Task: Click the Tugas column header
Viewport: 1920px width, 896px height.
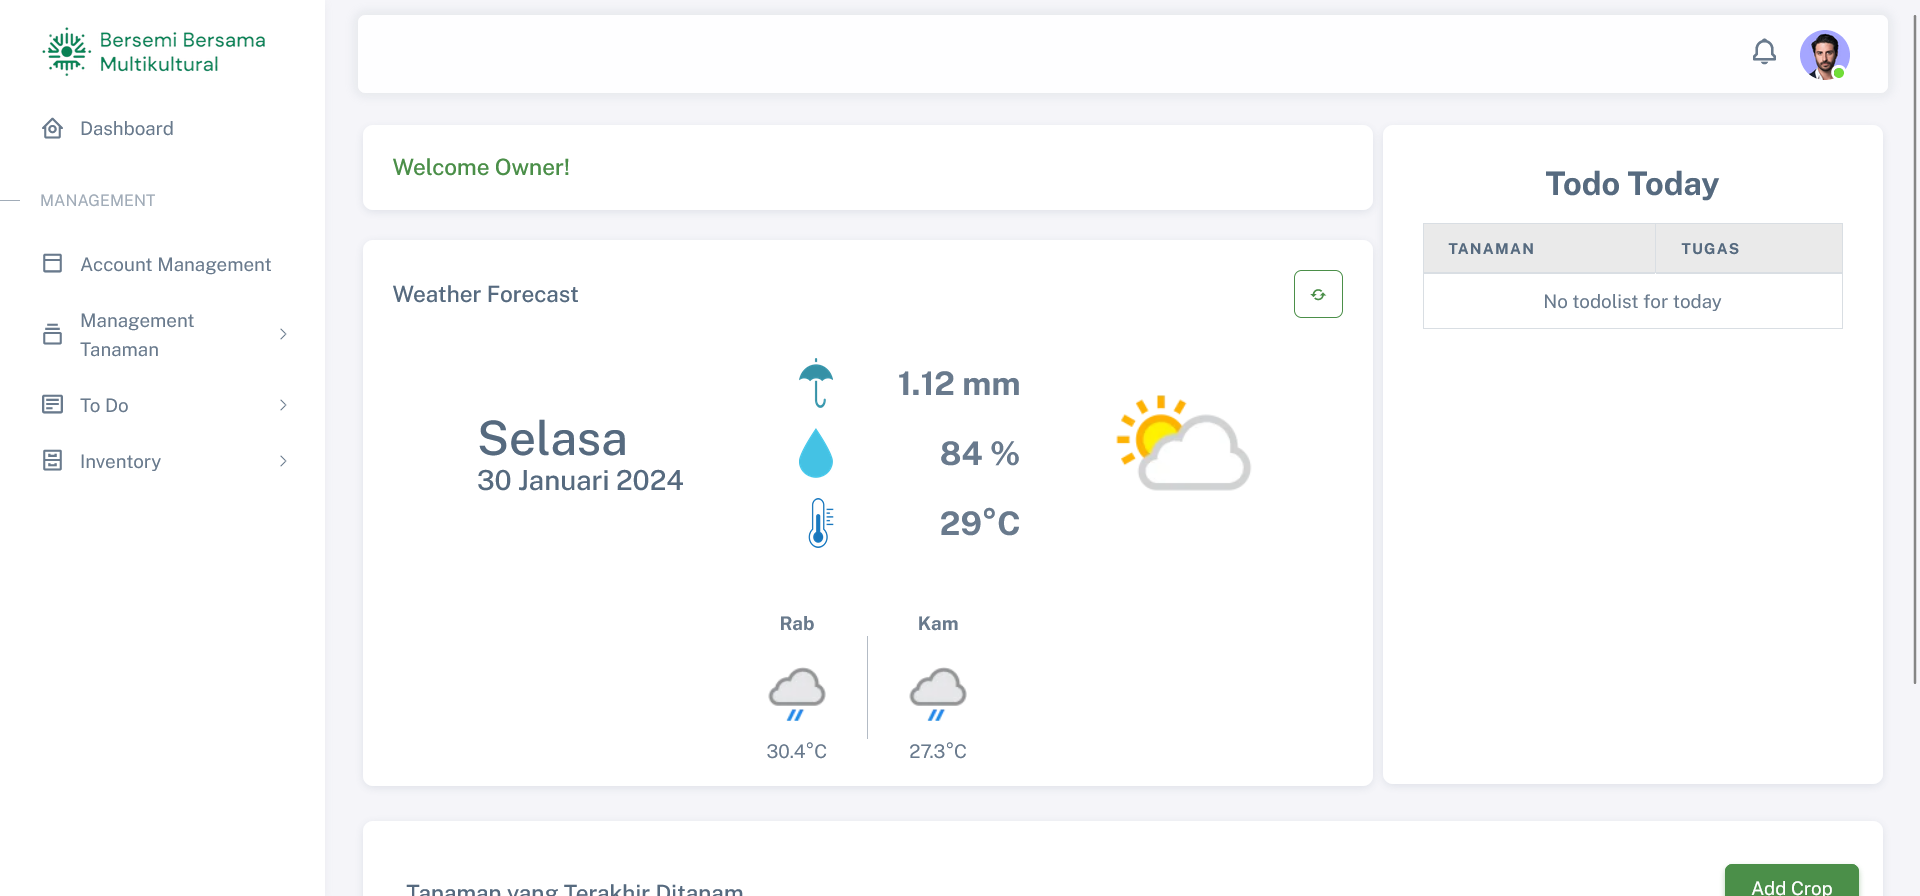Action: [x=1710, y=249]
